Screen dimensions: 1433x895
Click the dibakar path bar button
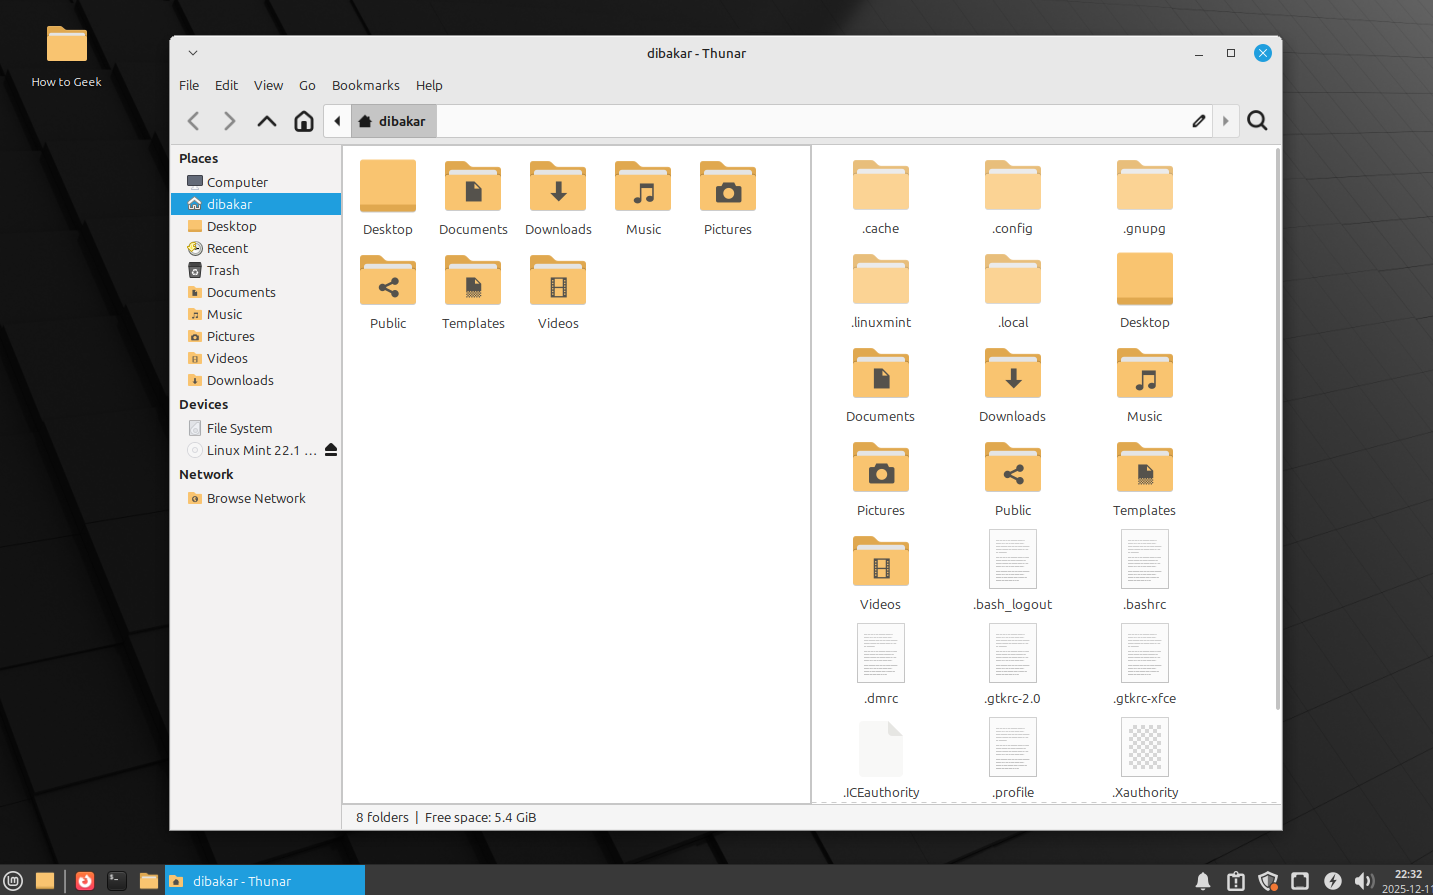point(393,121)
